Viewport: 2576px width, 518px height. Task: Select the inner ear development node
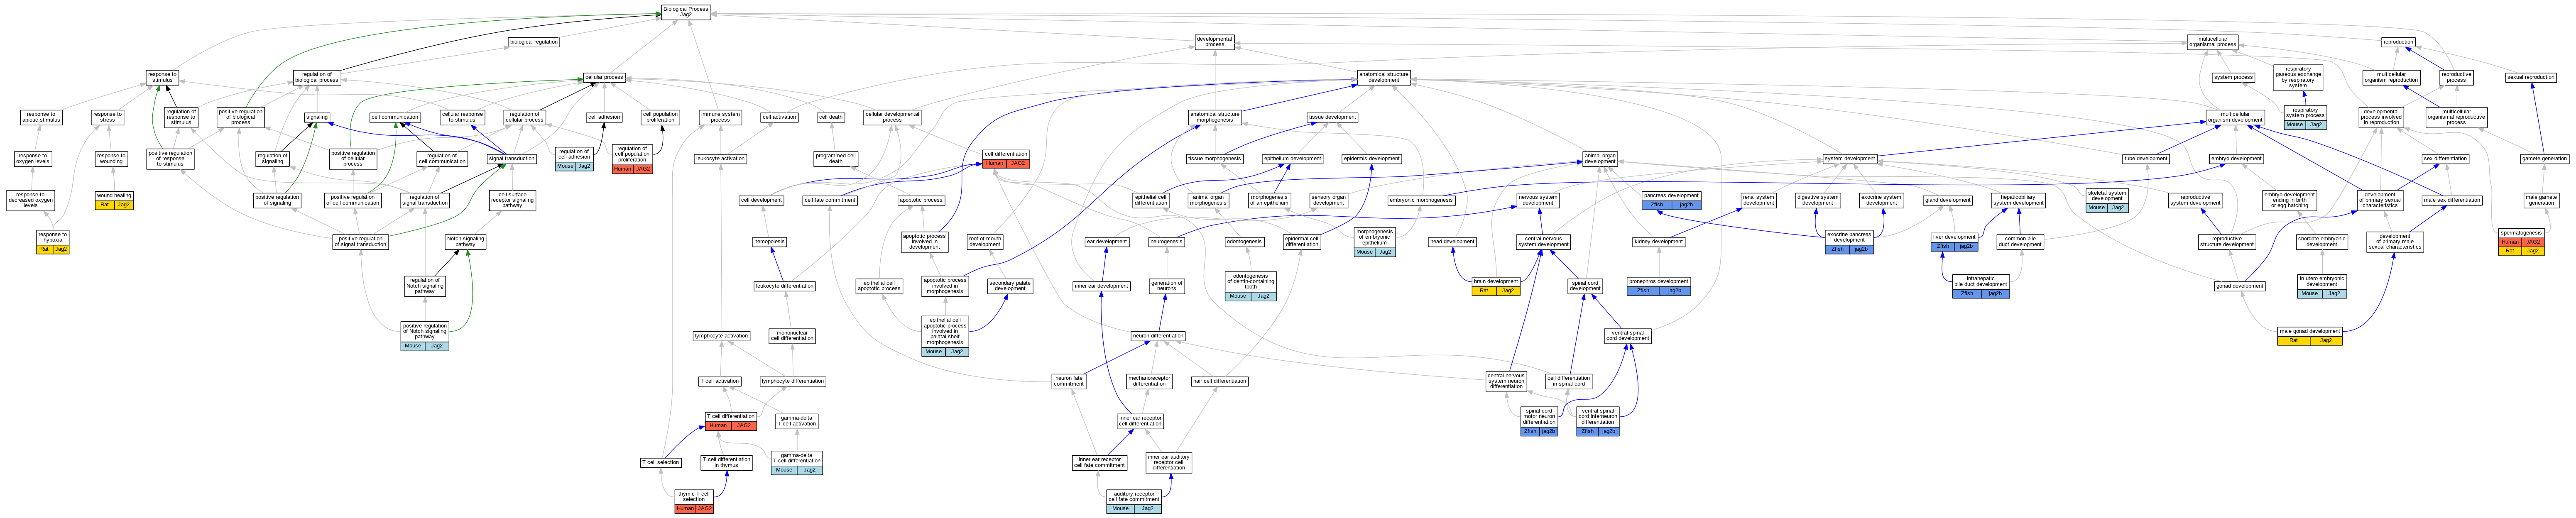[x=1101, y=286]
